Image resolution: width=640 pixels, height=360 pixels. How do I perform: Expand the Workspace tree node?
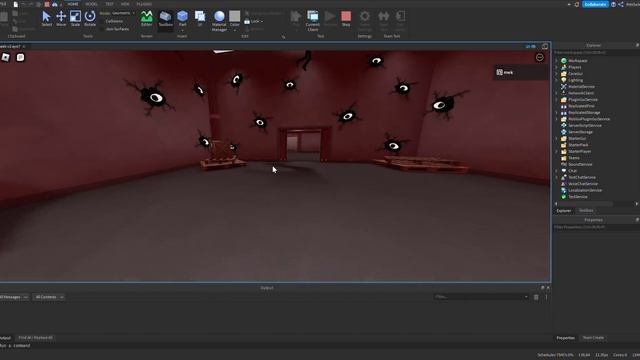tap(557, 60)
